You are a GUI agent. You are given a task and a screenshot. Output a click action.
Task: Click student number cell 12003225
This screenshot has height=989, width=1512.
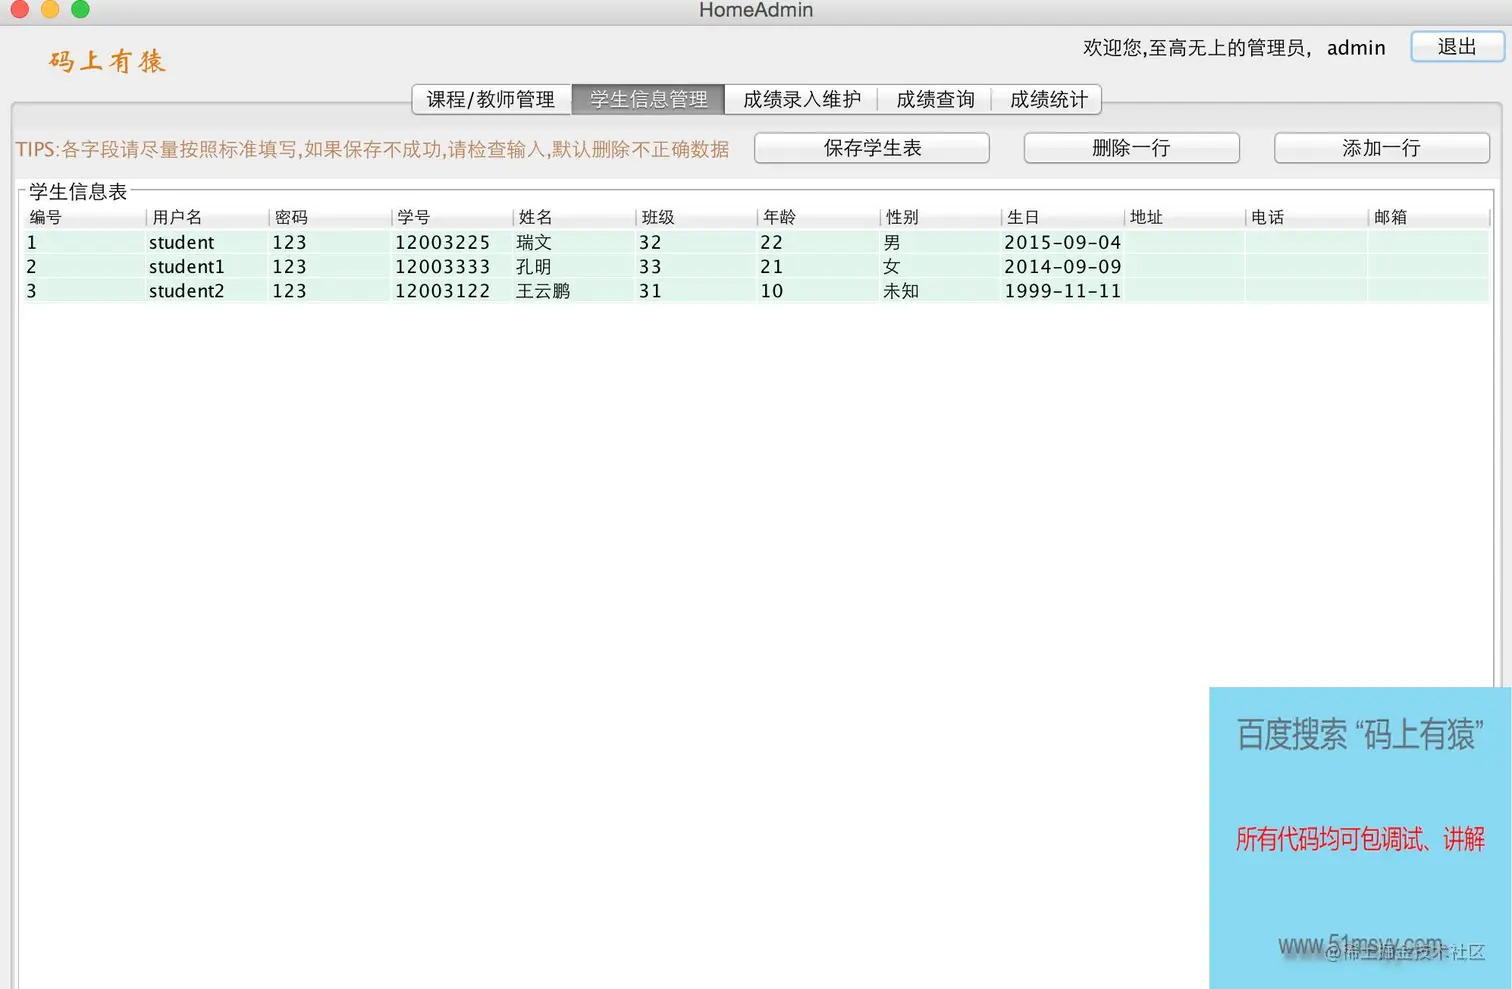point(452,242)
